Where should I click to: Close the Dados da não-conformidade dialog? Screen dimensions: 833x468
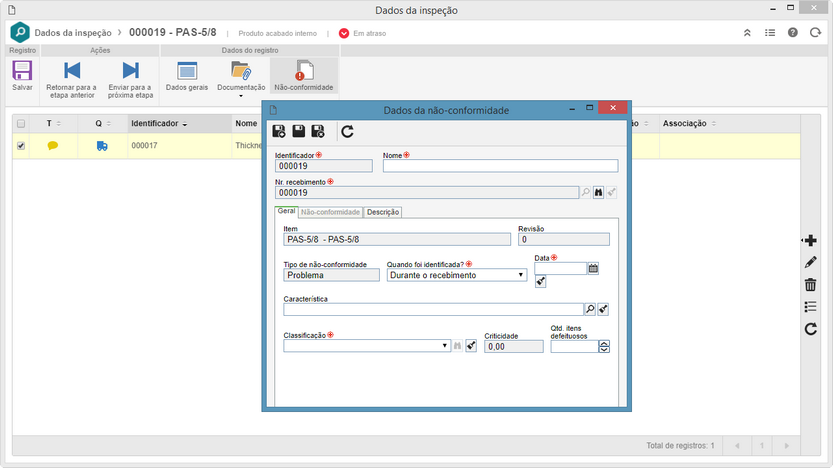(x=613, y=108)
